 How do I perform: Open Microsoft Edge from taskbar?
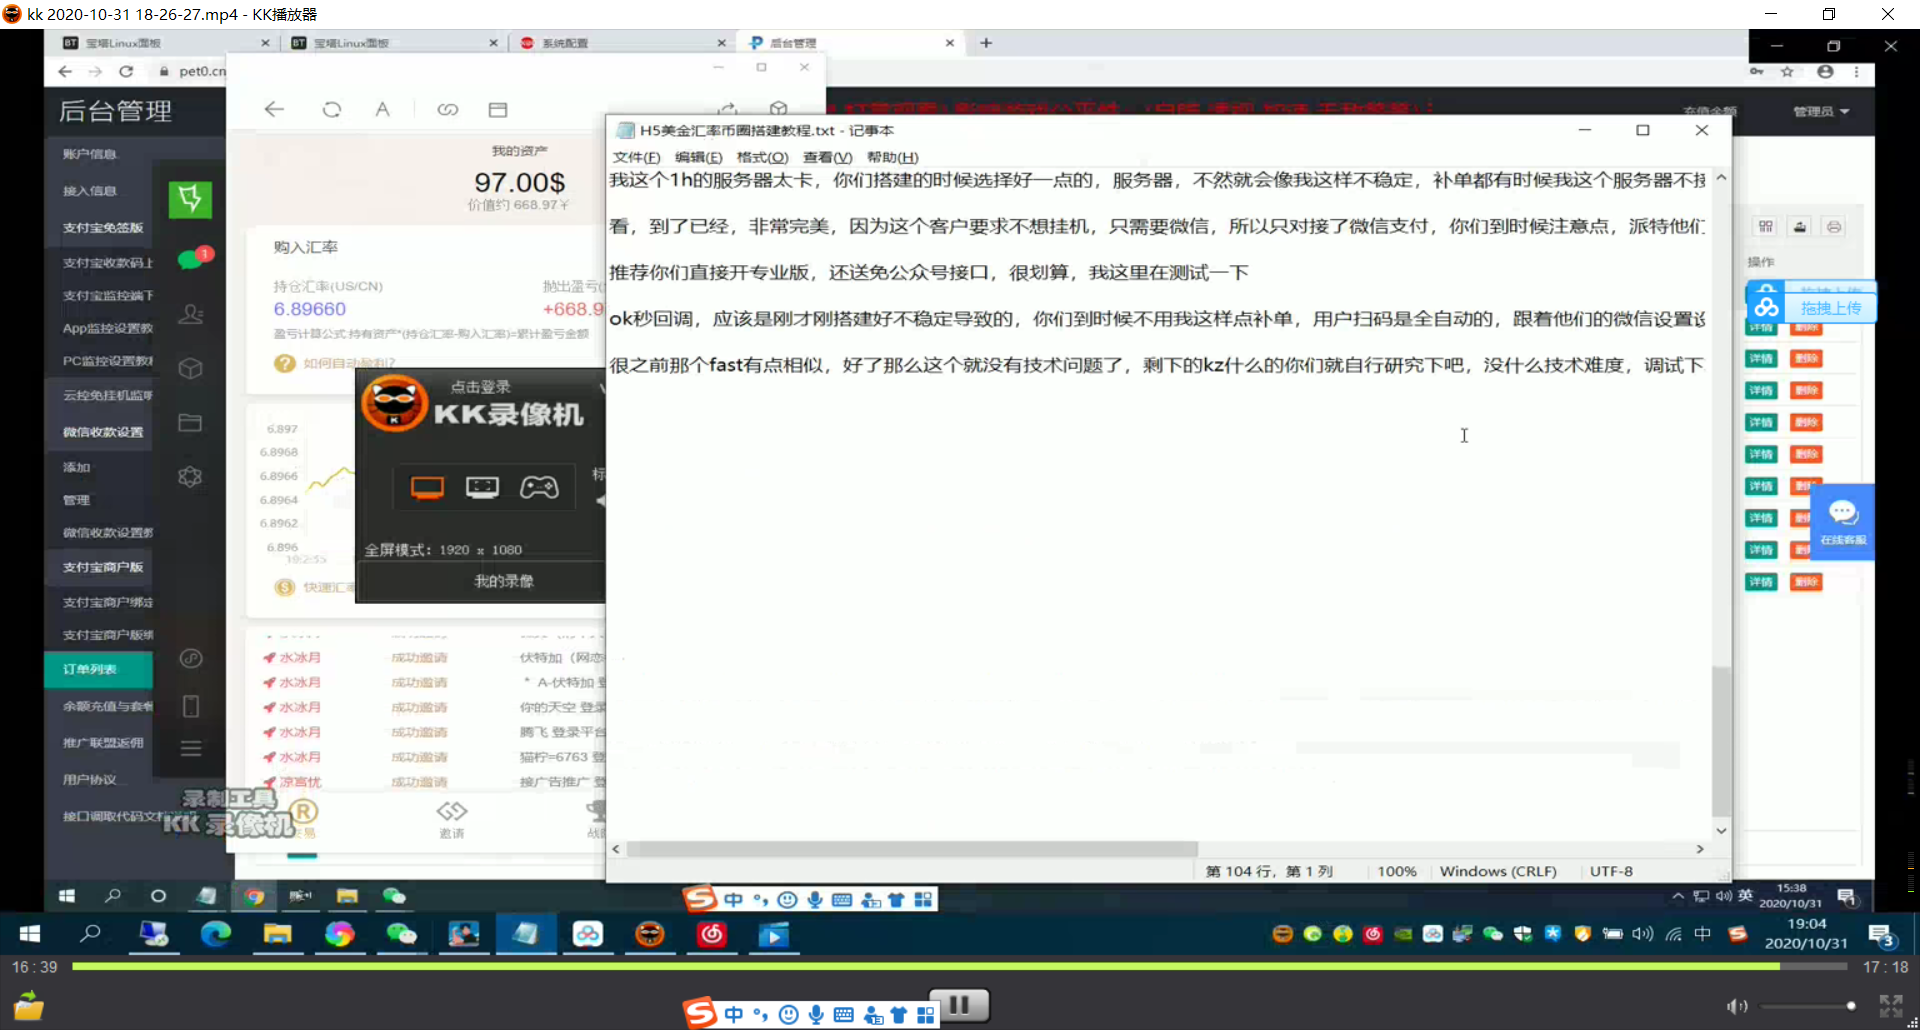coord(215,934)
